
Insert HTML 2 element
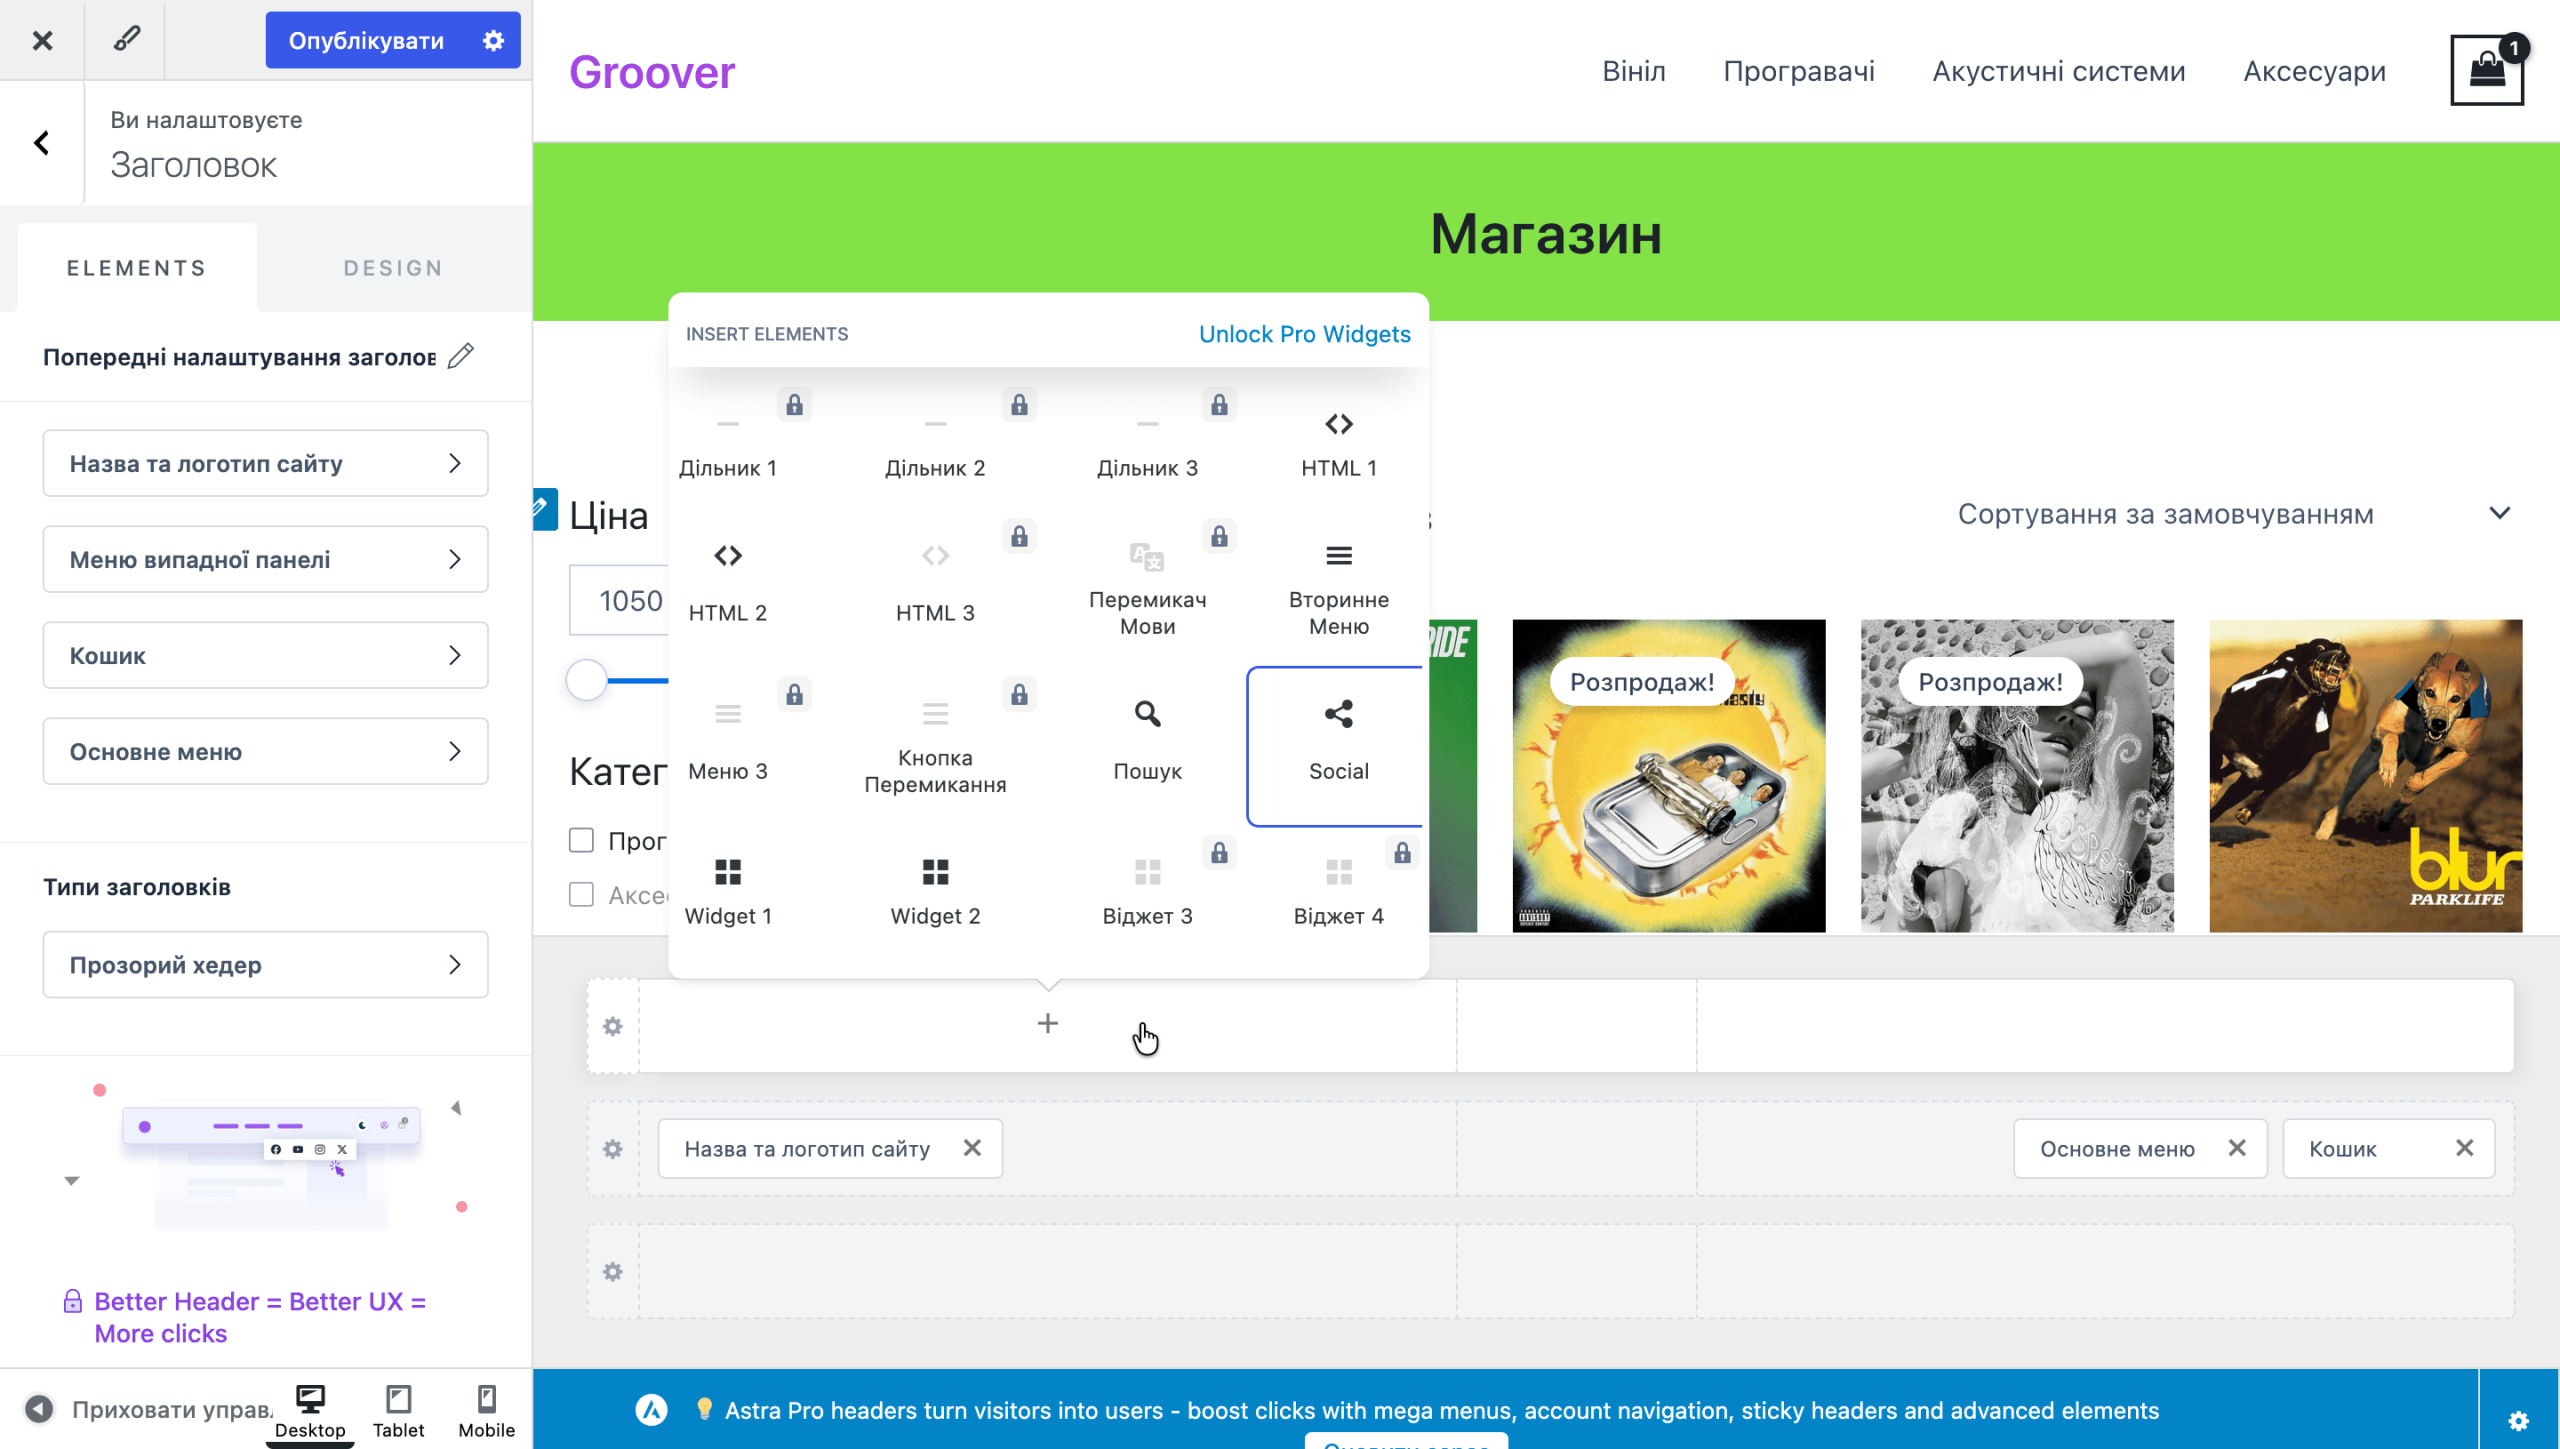coord(728,583)
